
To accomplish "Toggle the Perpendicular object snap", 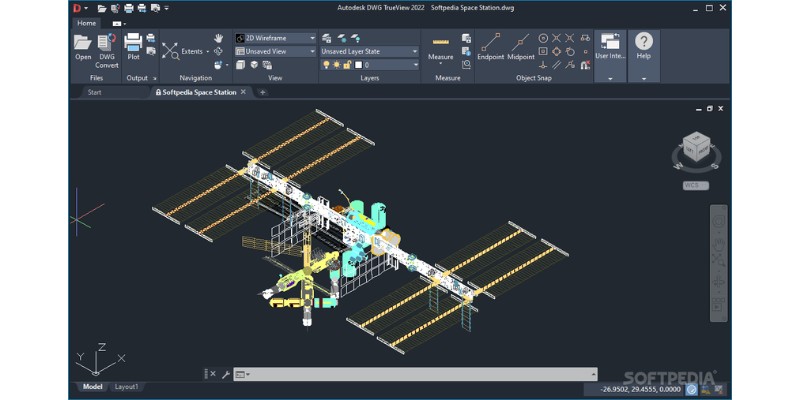I will pos(543,65).
